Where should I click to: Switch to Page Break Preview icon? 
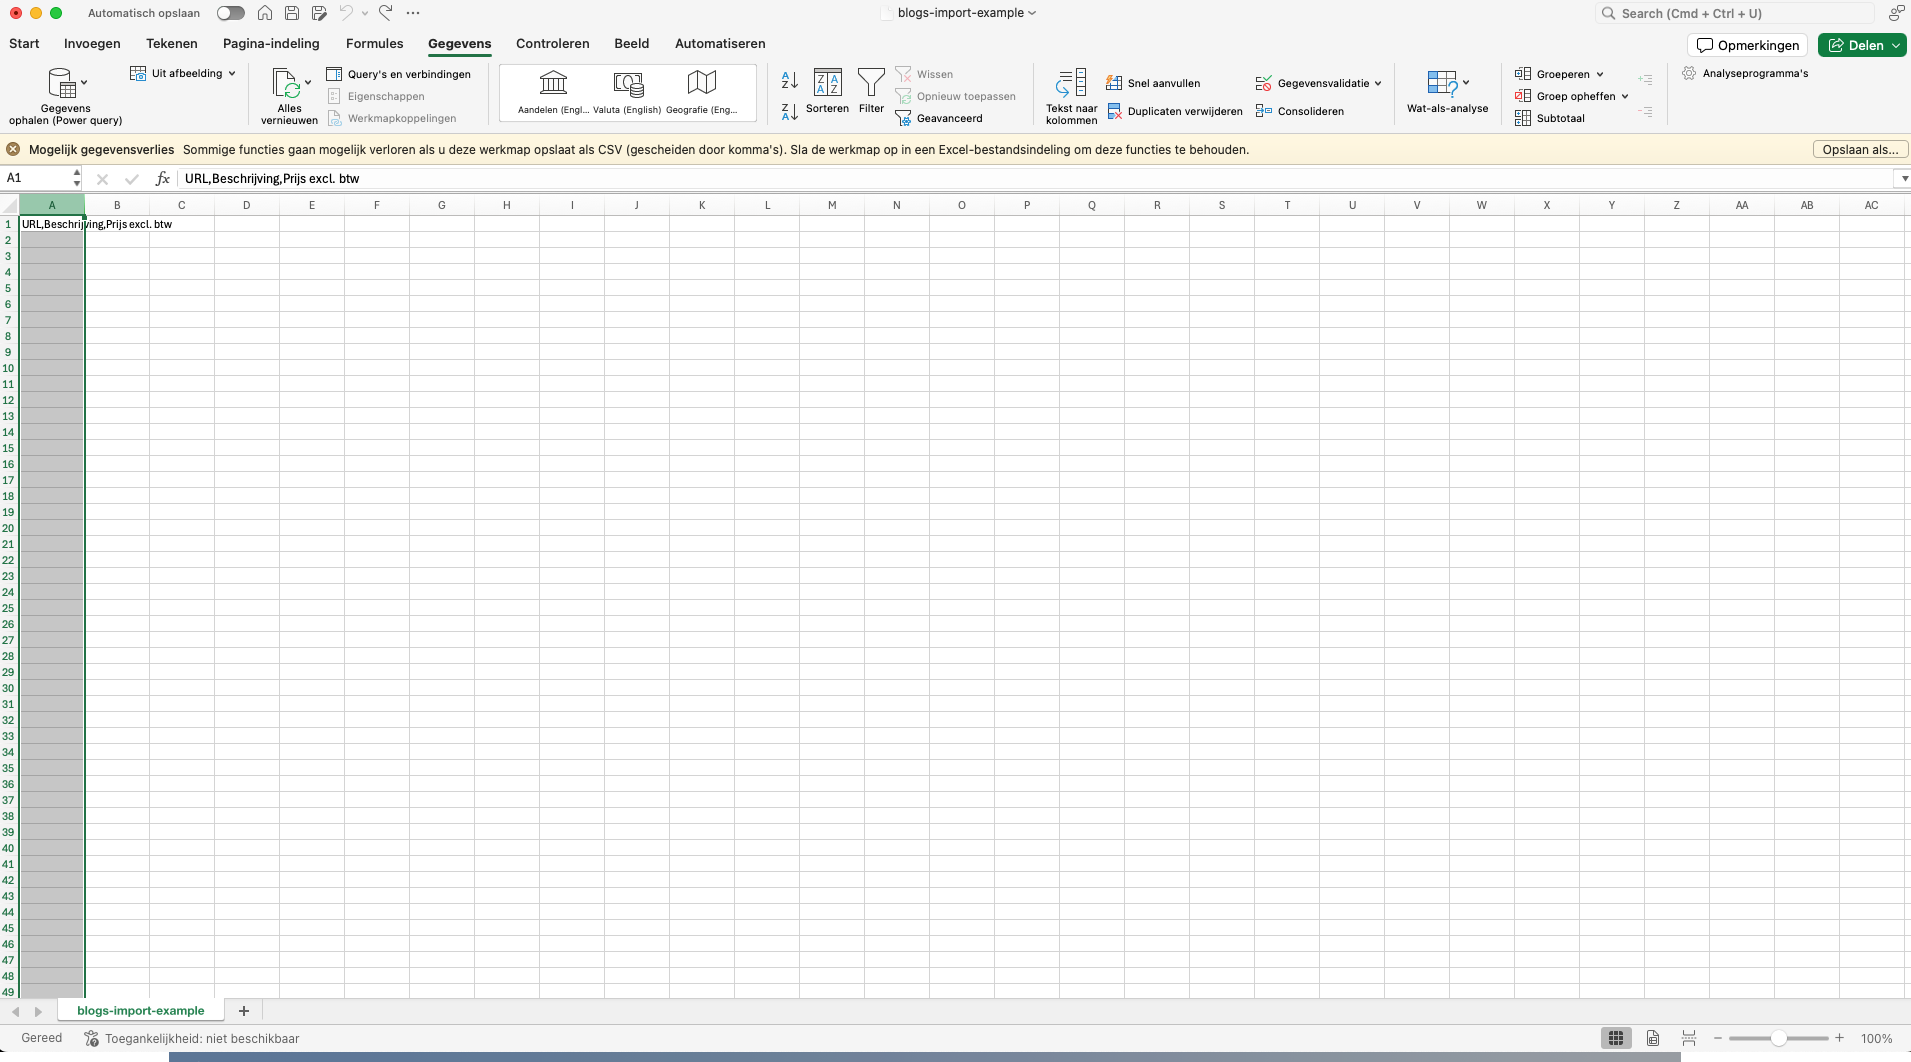1689,1038
